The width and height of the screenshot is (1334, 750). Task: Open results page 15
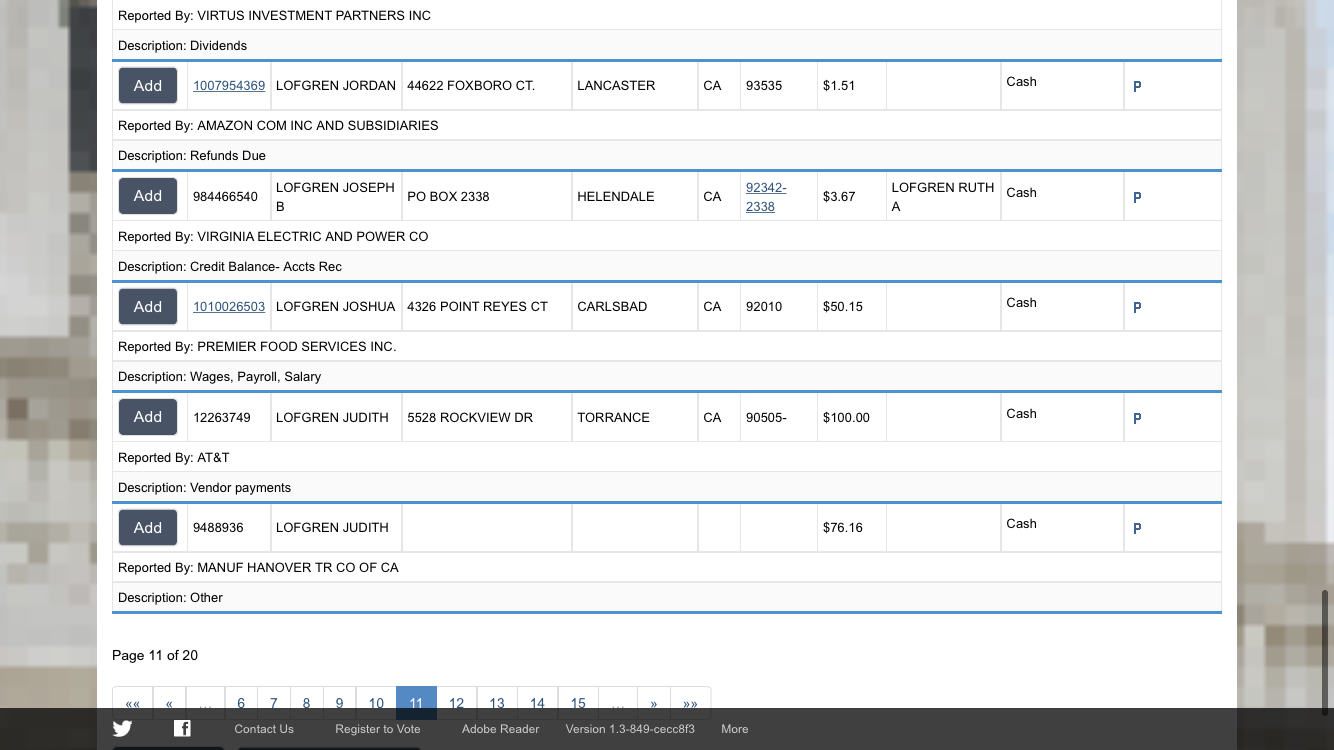click(x=578, y=704)
